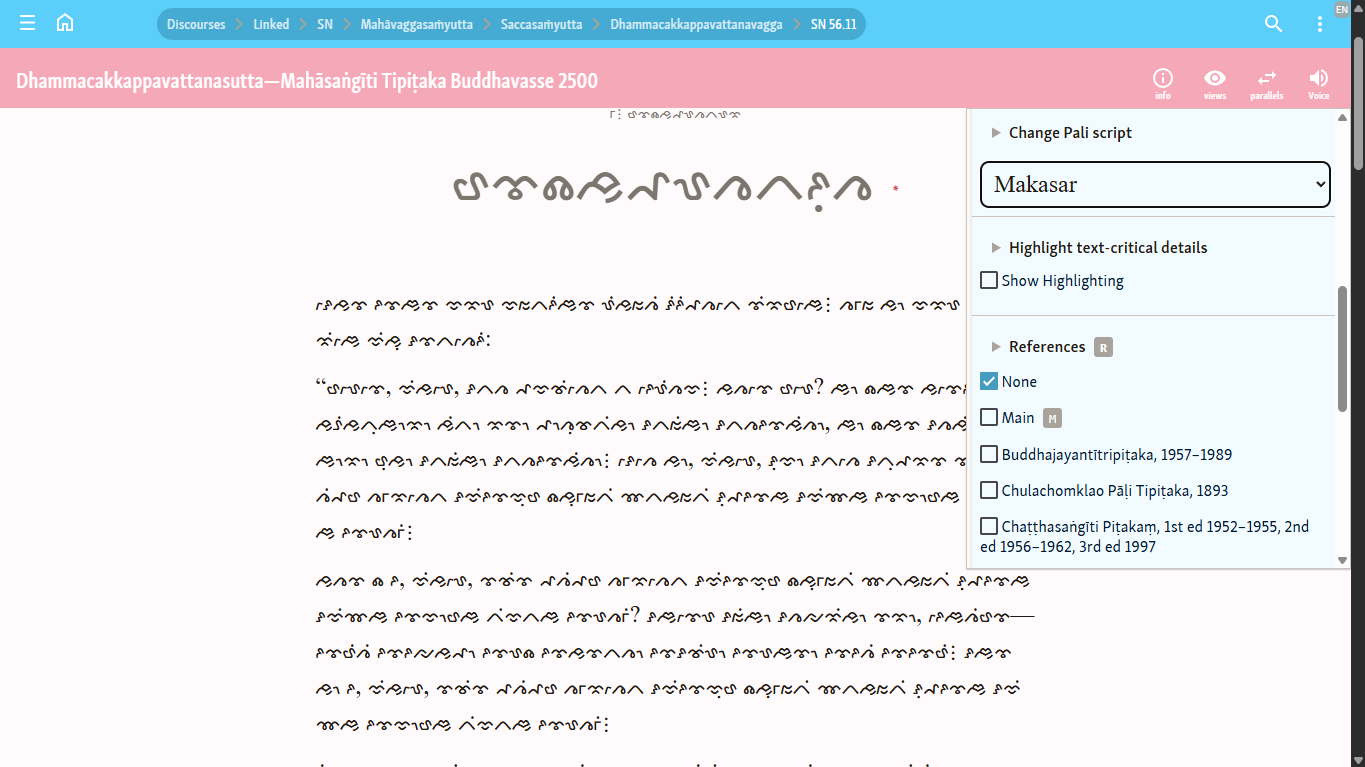1365x767 pixels.
Task: Navigate to SN breadcrumb
Action: pyautogui.click(x=325, y=24)
